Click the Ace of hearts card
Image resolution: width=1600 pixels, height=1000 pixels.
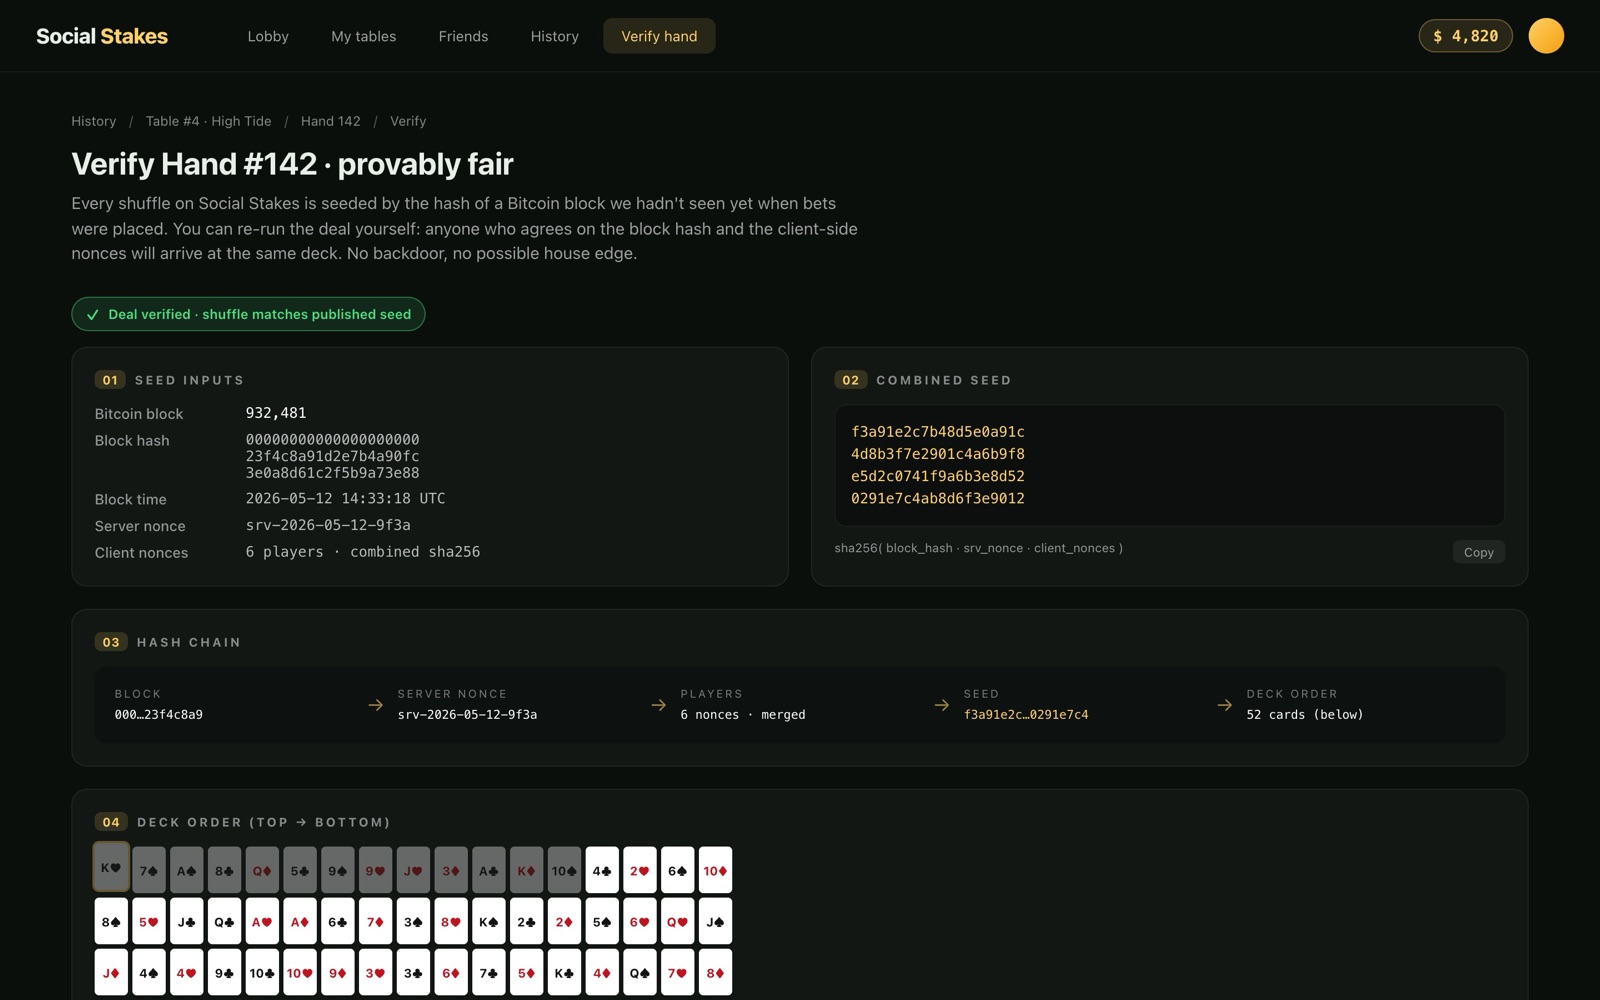click(262, 921)
